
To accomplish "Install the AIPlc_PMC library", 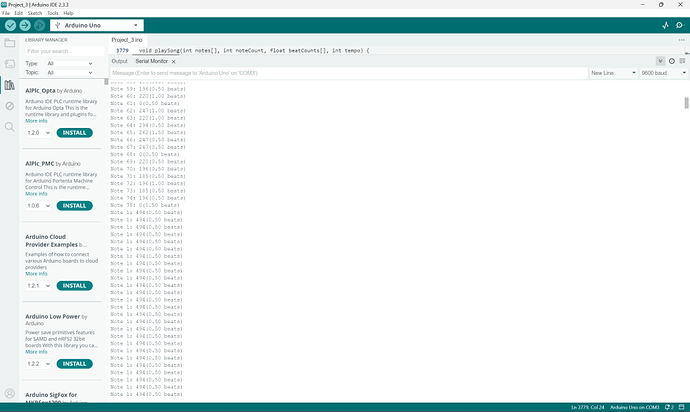I will pyautogui.click(x=74, y=206).
